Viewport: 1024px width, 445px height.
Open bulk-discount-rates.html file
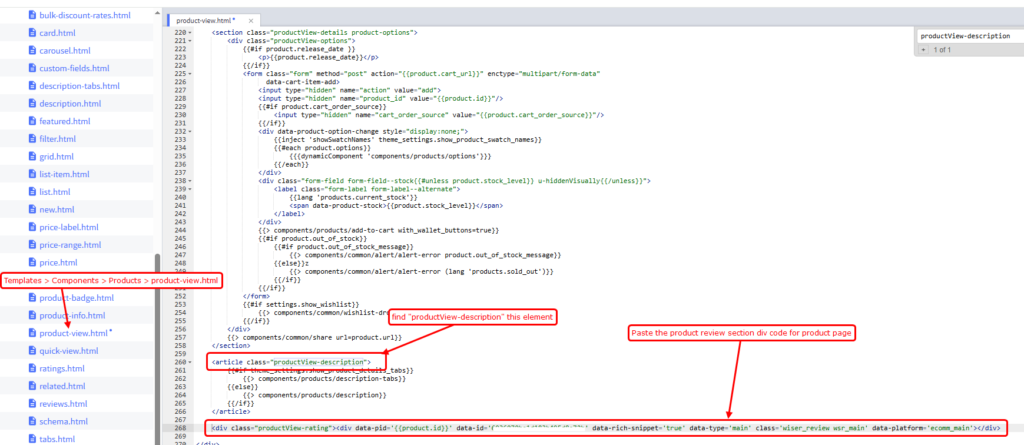(x=85, y=15)
